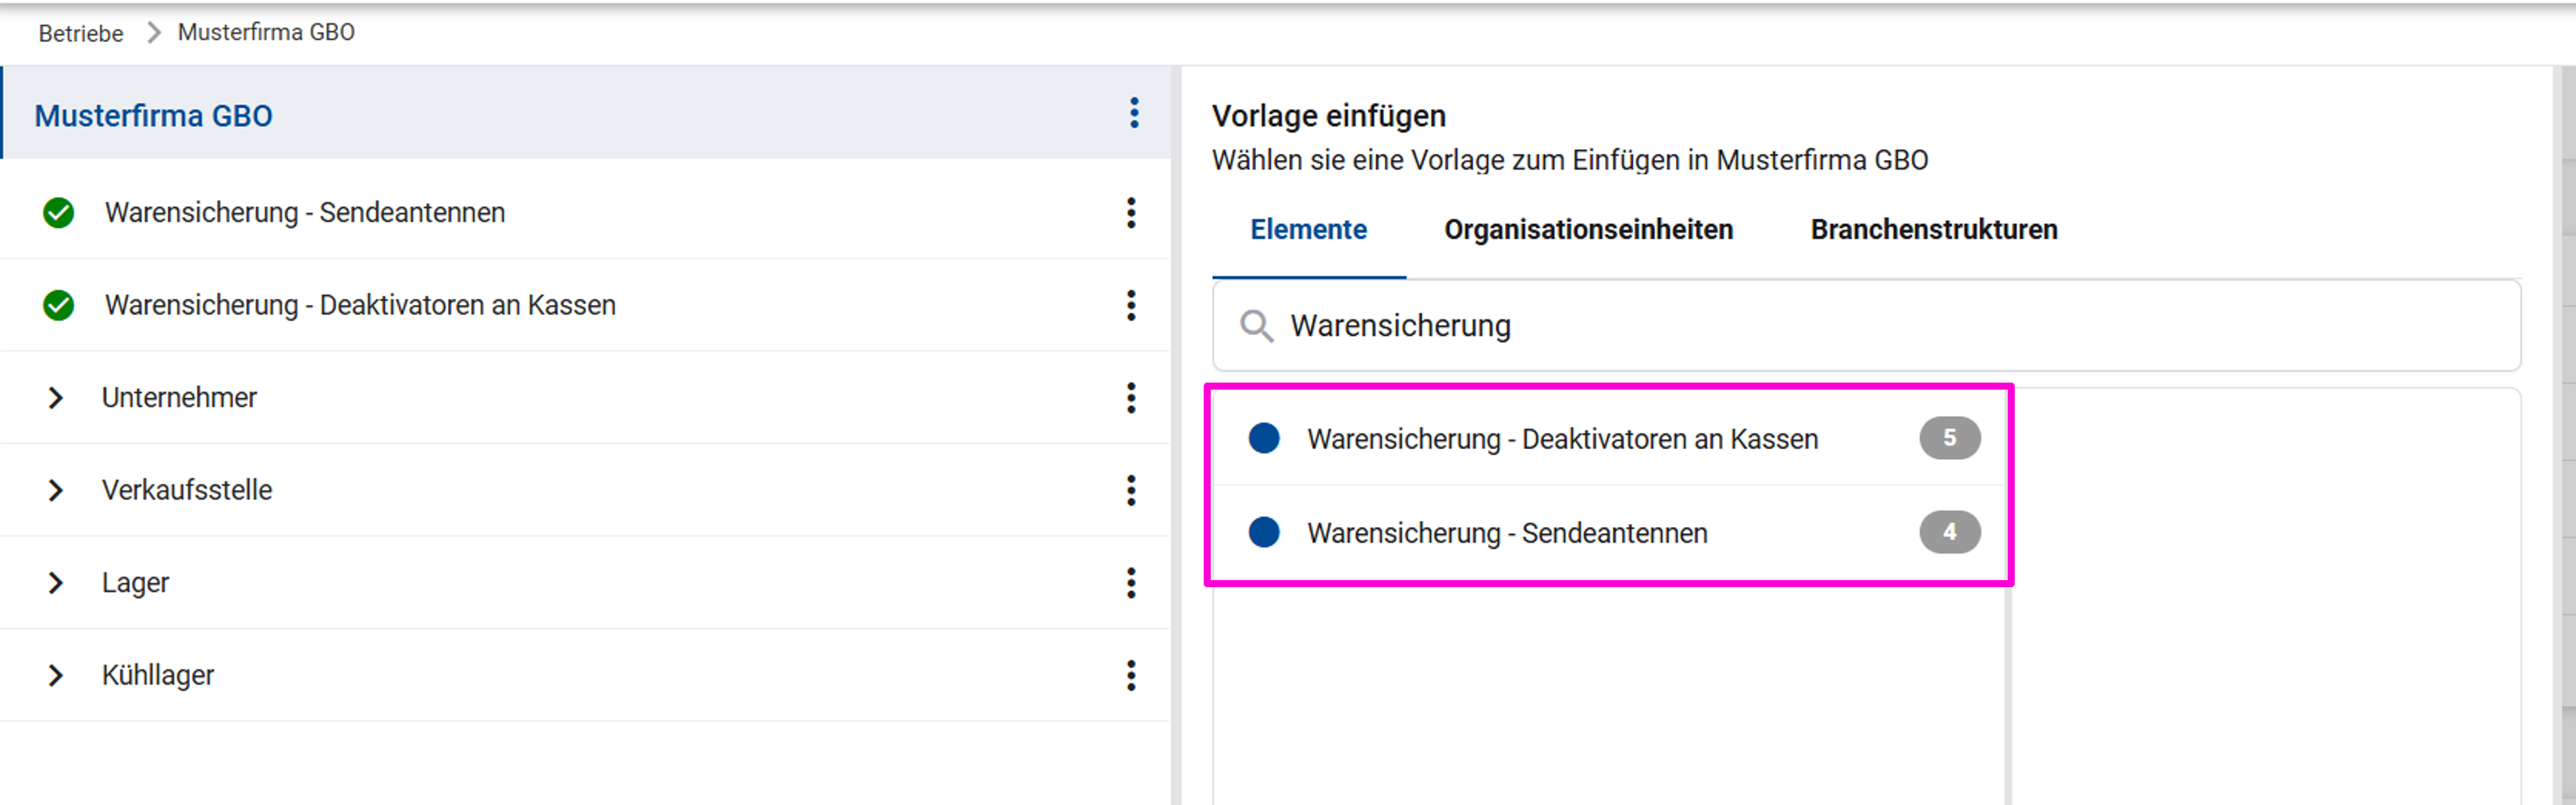Switch to the Branchenstrukturen tab
Image resolution: width=2576 pixels, height=805 pixels.
coord(1933,230)
